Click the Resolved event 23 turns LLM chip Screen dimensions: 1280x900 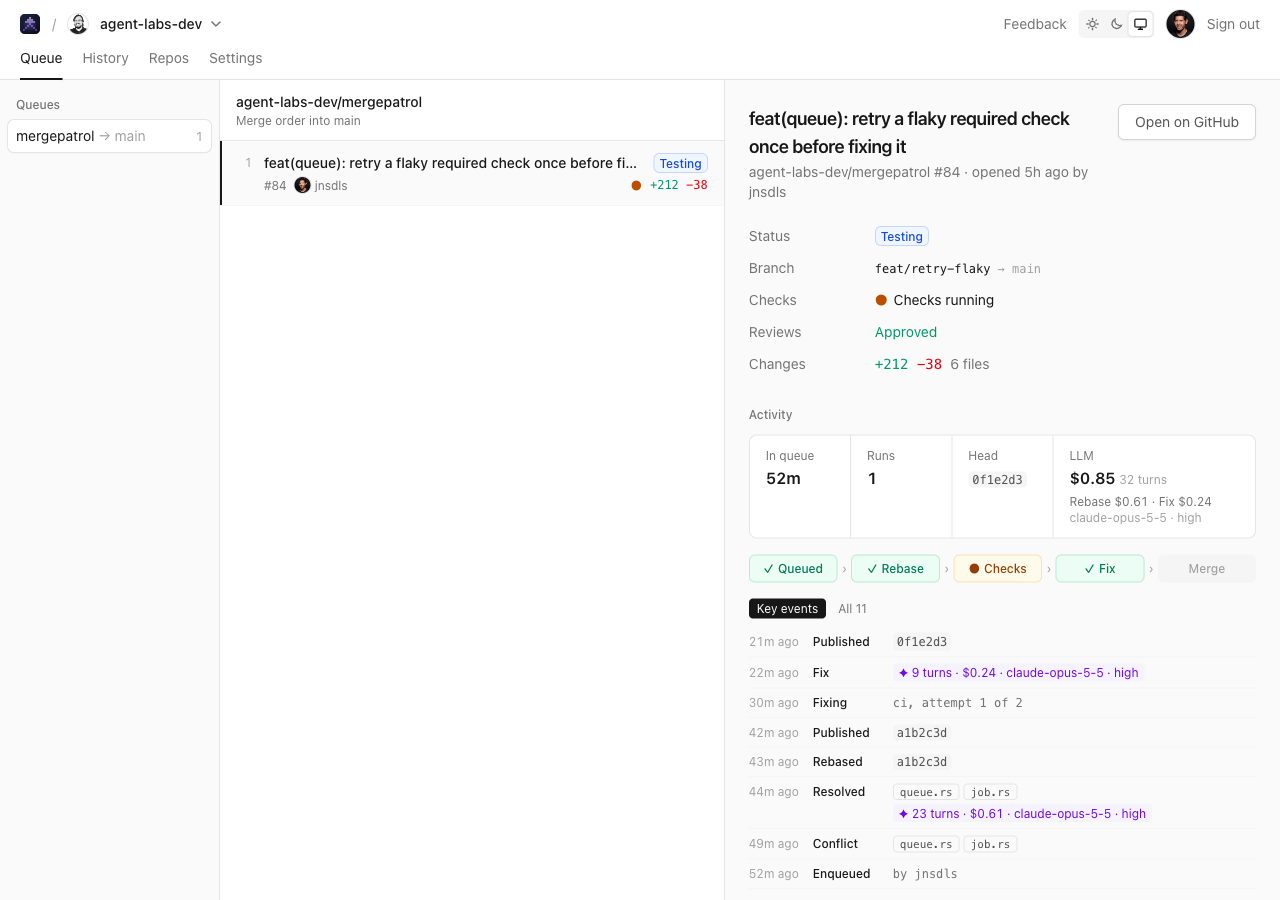click(1022, 813)
